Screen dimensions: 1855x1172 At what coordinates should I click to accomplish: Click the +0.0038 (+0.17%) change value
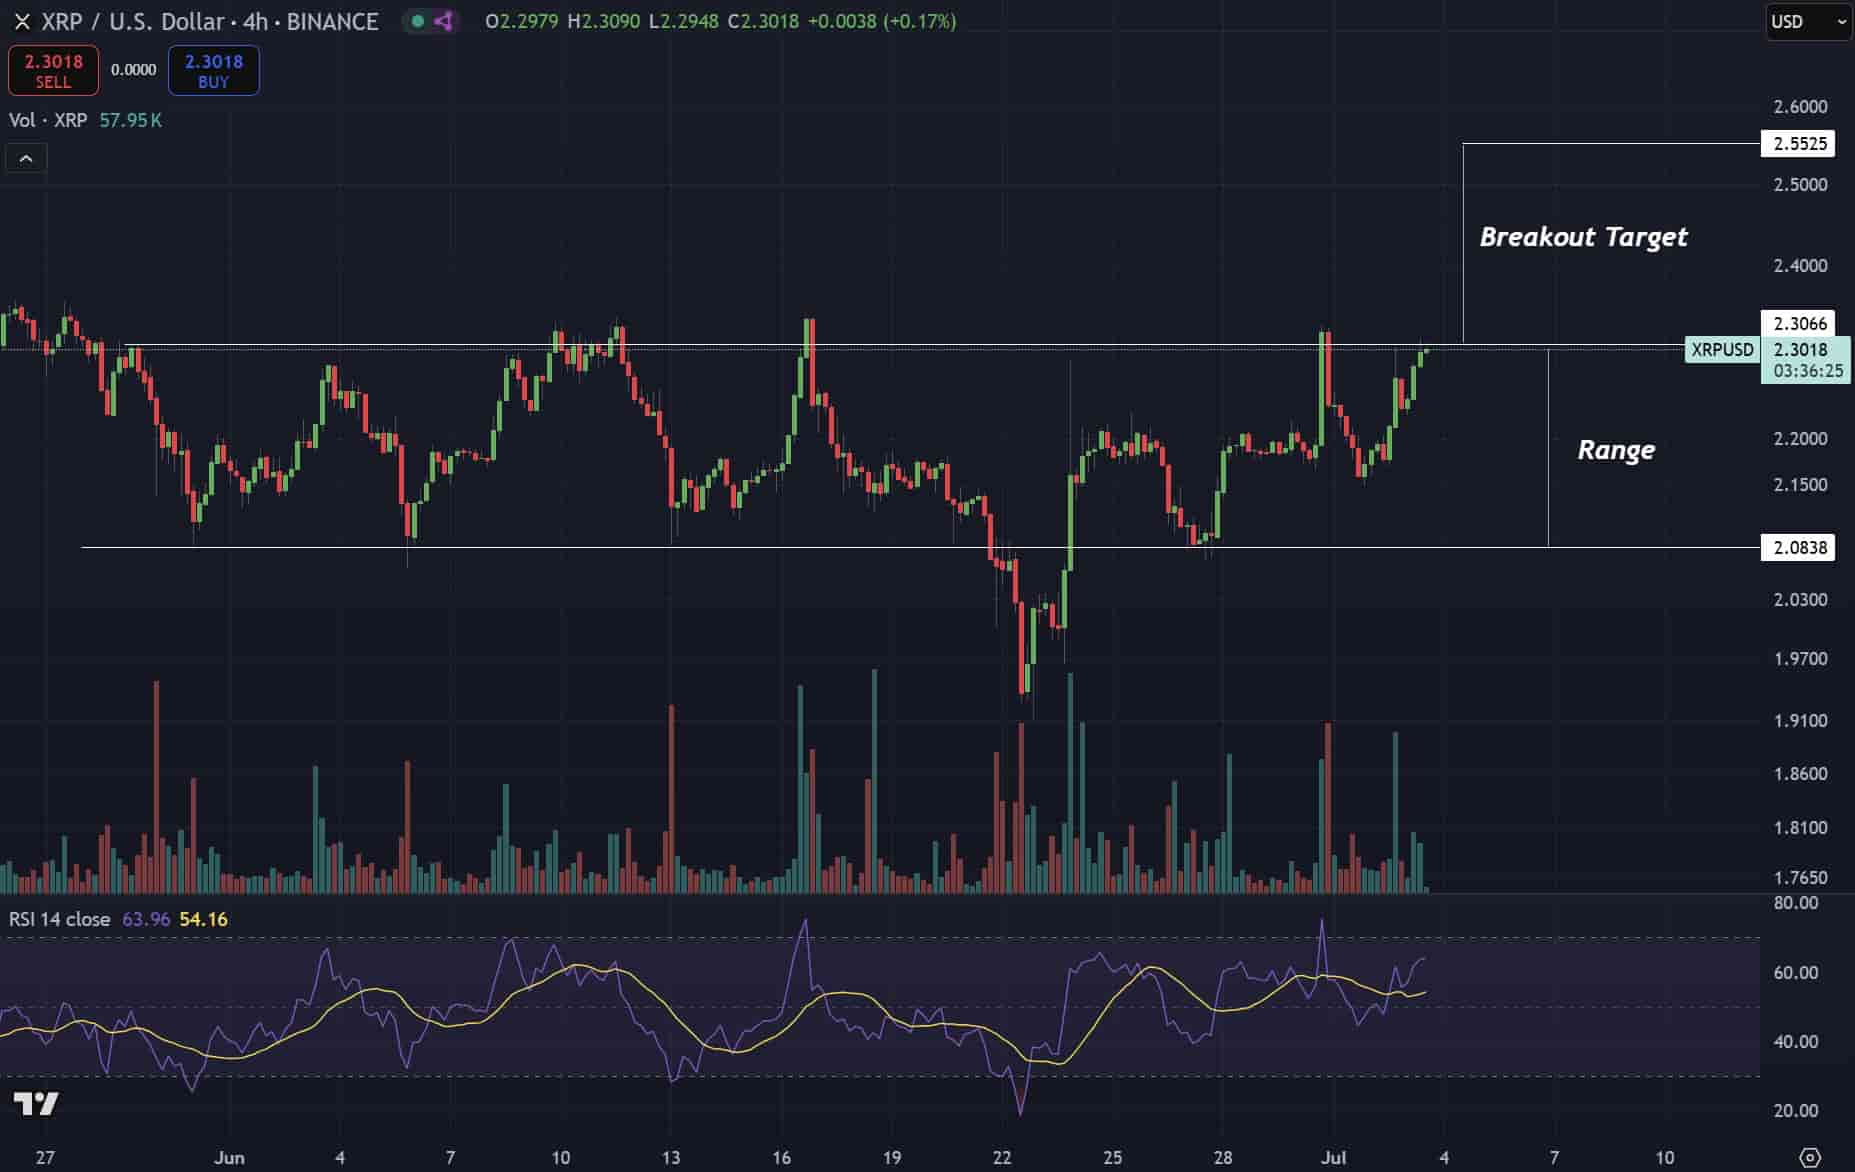[882, 21]
